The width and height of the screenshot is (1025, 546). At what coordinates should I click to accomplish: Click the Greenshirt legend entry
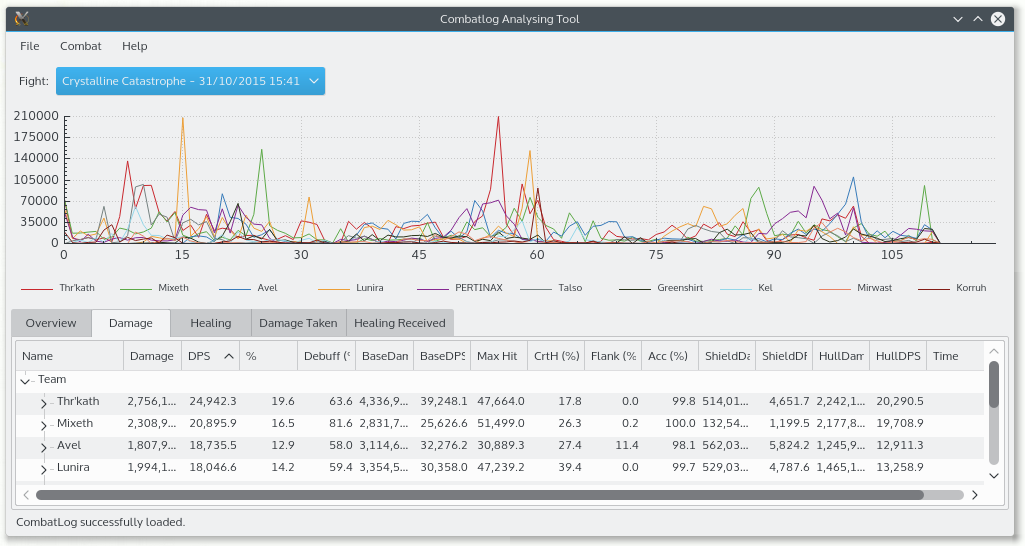click(661, 288)
